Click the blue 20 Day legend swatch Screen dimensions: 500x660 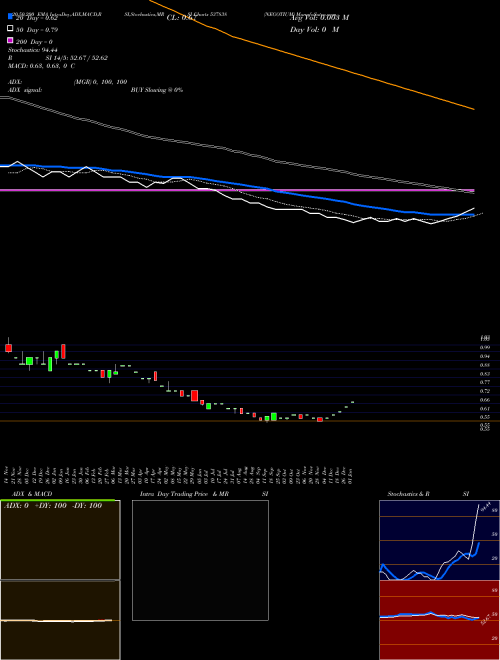tap(10, 17)
